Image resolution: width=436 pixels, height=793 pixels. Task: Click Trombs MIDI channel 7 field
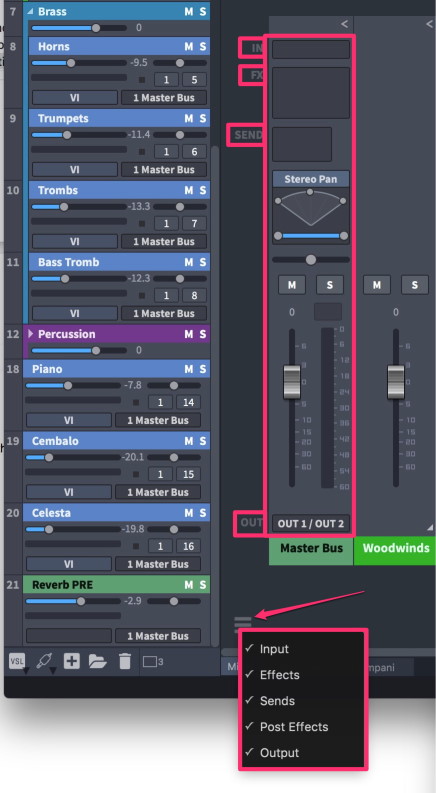click(x=194, y=224)
